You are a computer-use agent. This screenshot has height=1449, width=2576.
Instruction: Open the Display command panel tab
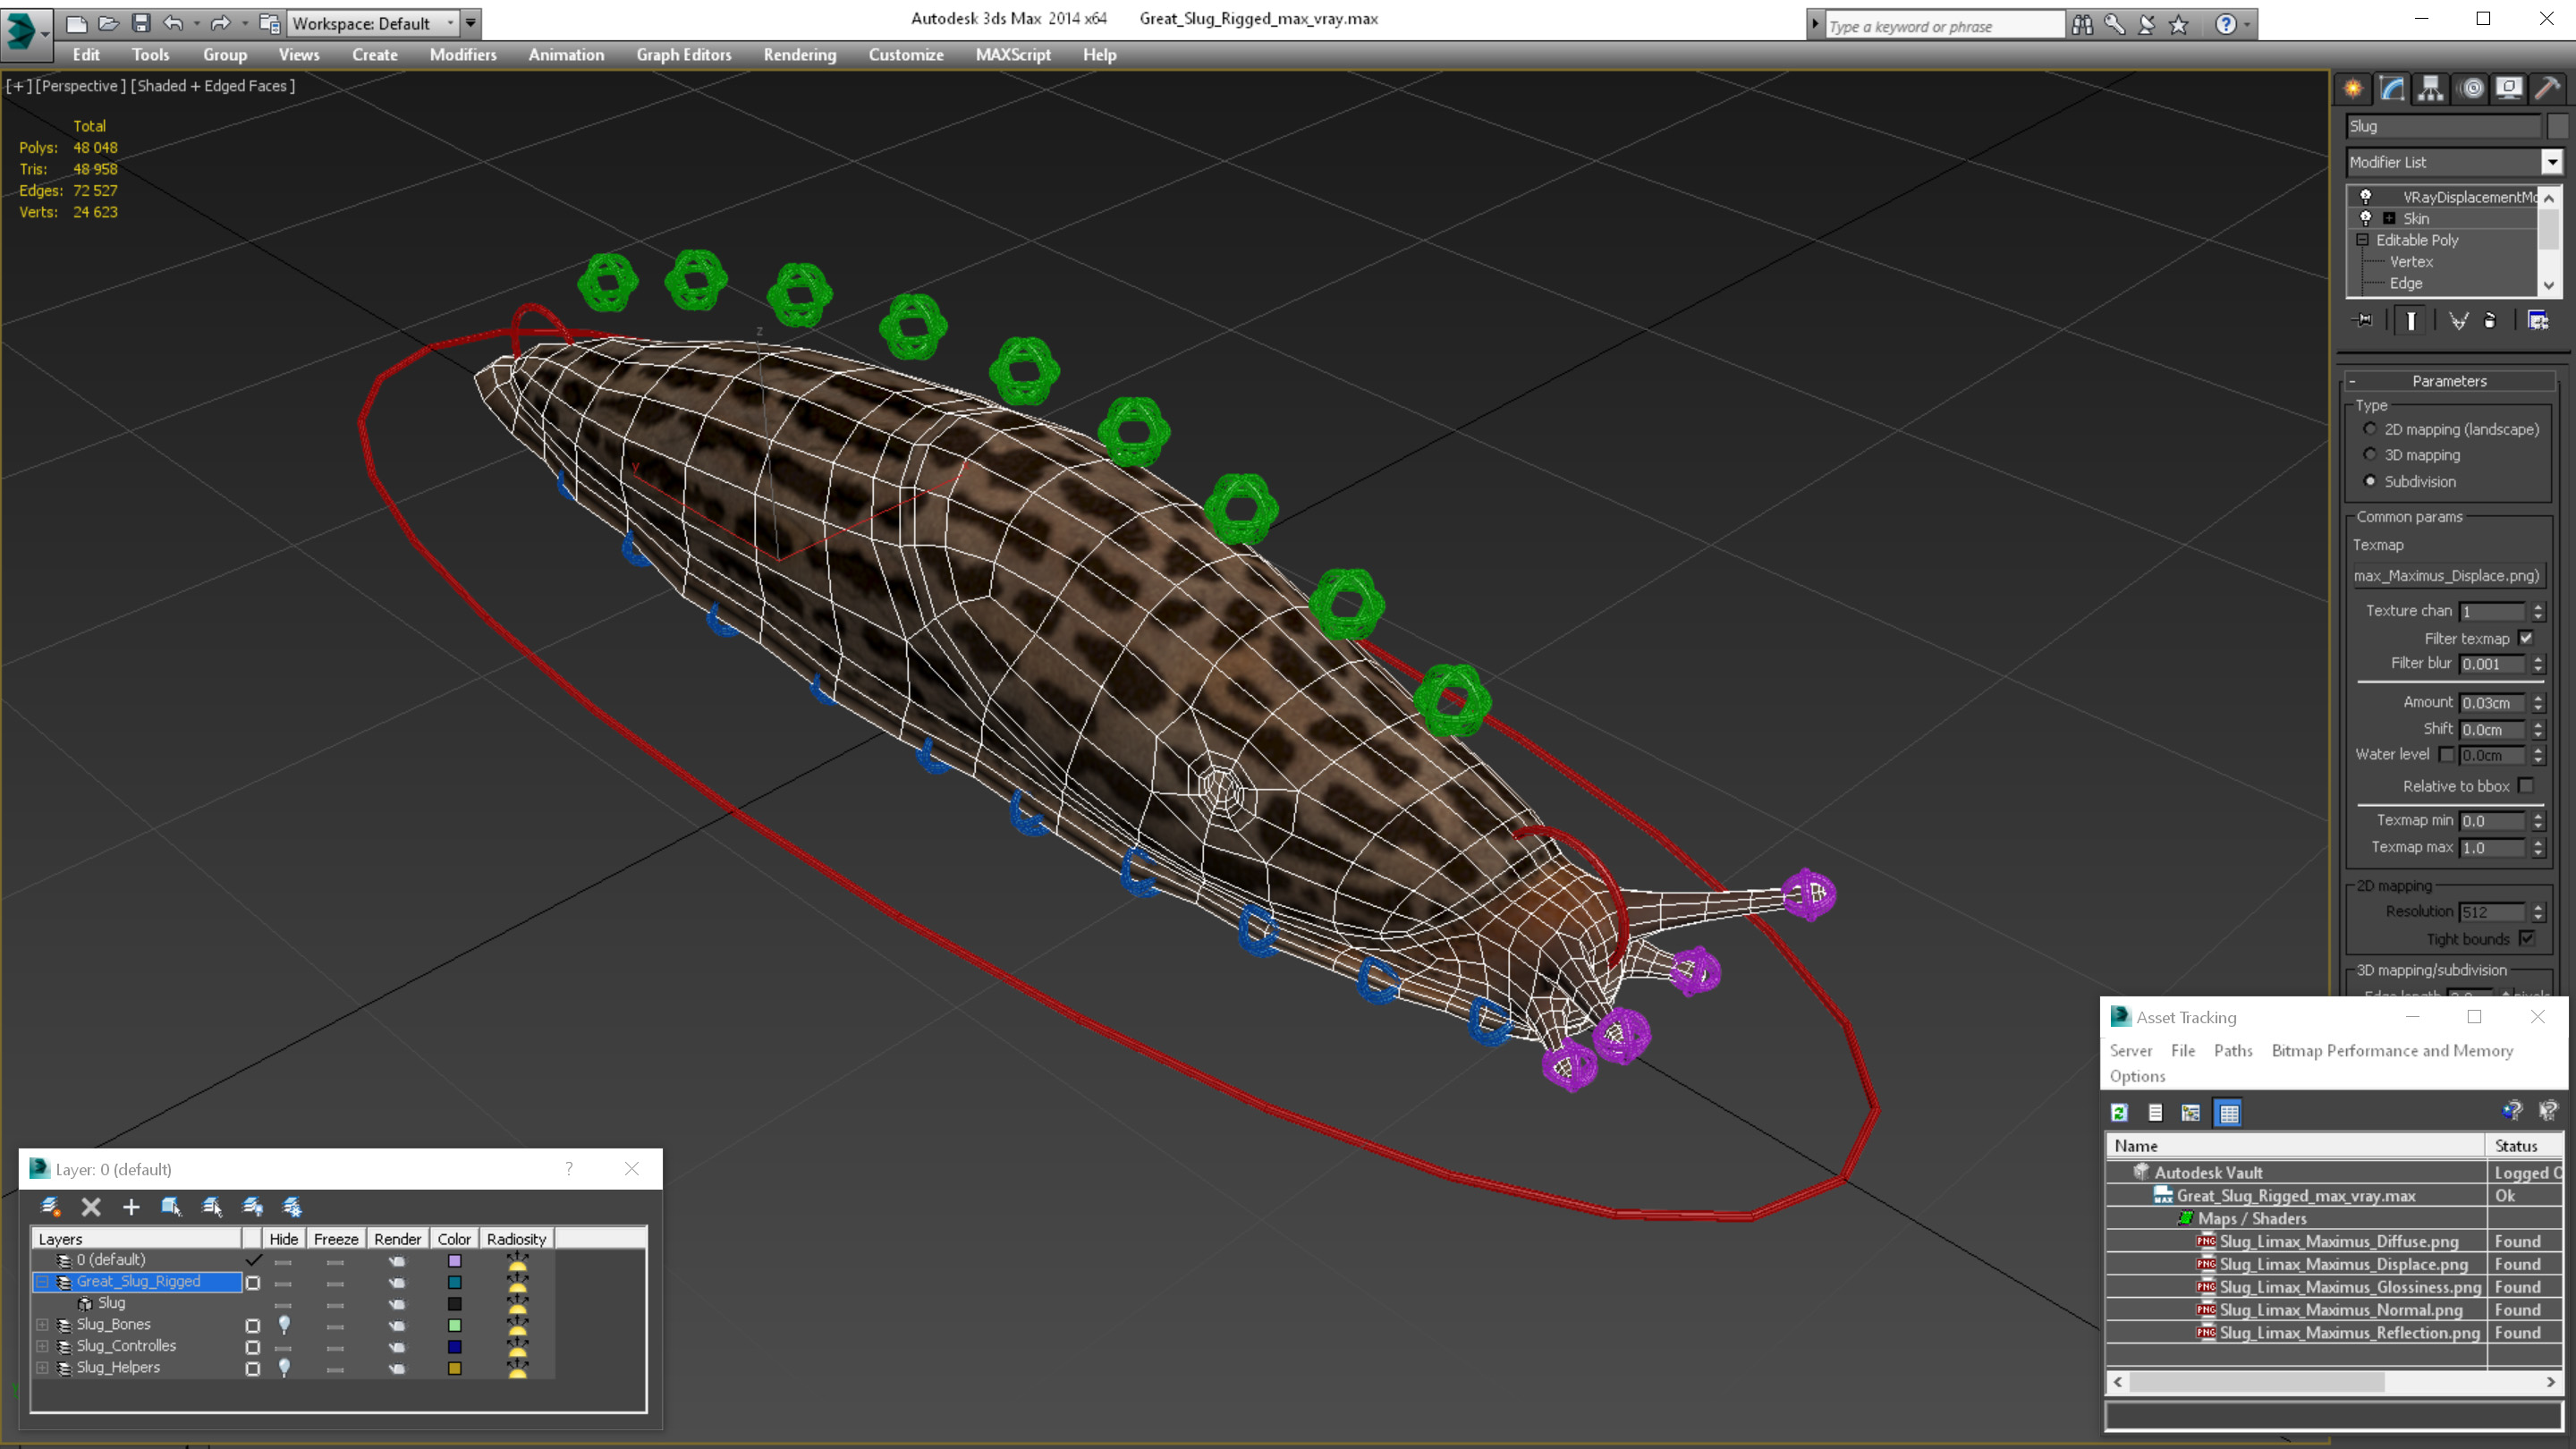[x=2509, y=88]
